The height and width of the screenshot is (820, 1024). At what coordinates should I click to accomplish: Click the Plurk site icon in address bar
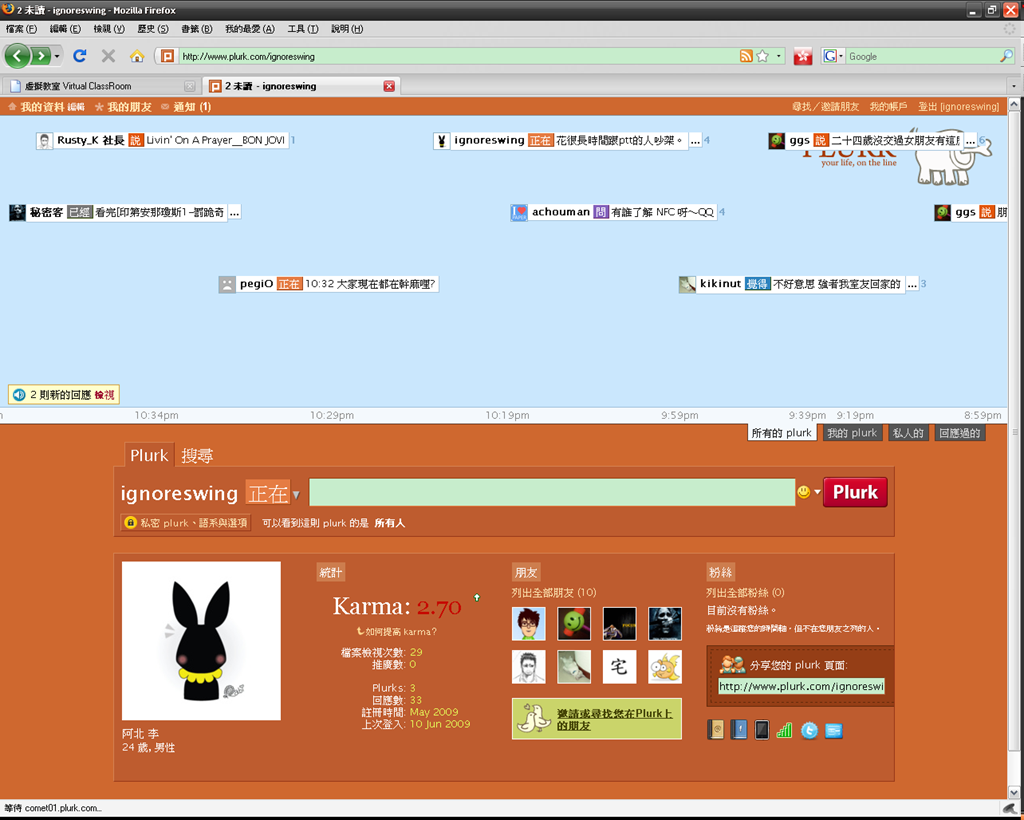(x=168, y=56)
